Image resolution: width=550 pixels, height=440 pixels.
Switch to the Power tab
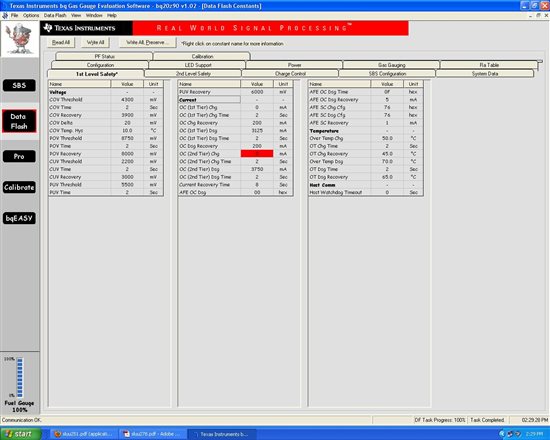point(294,65)
